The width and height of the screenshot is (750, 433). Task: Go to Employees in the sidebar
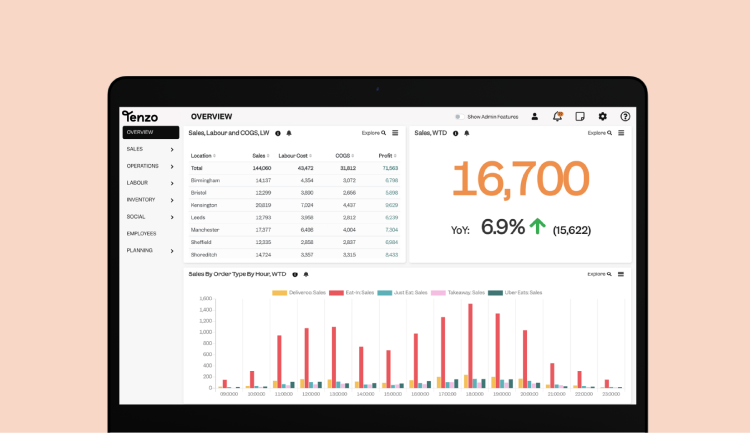tap(141, 233)
